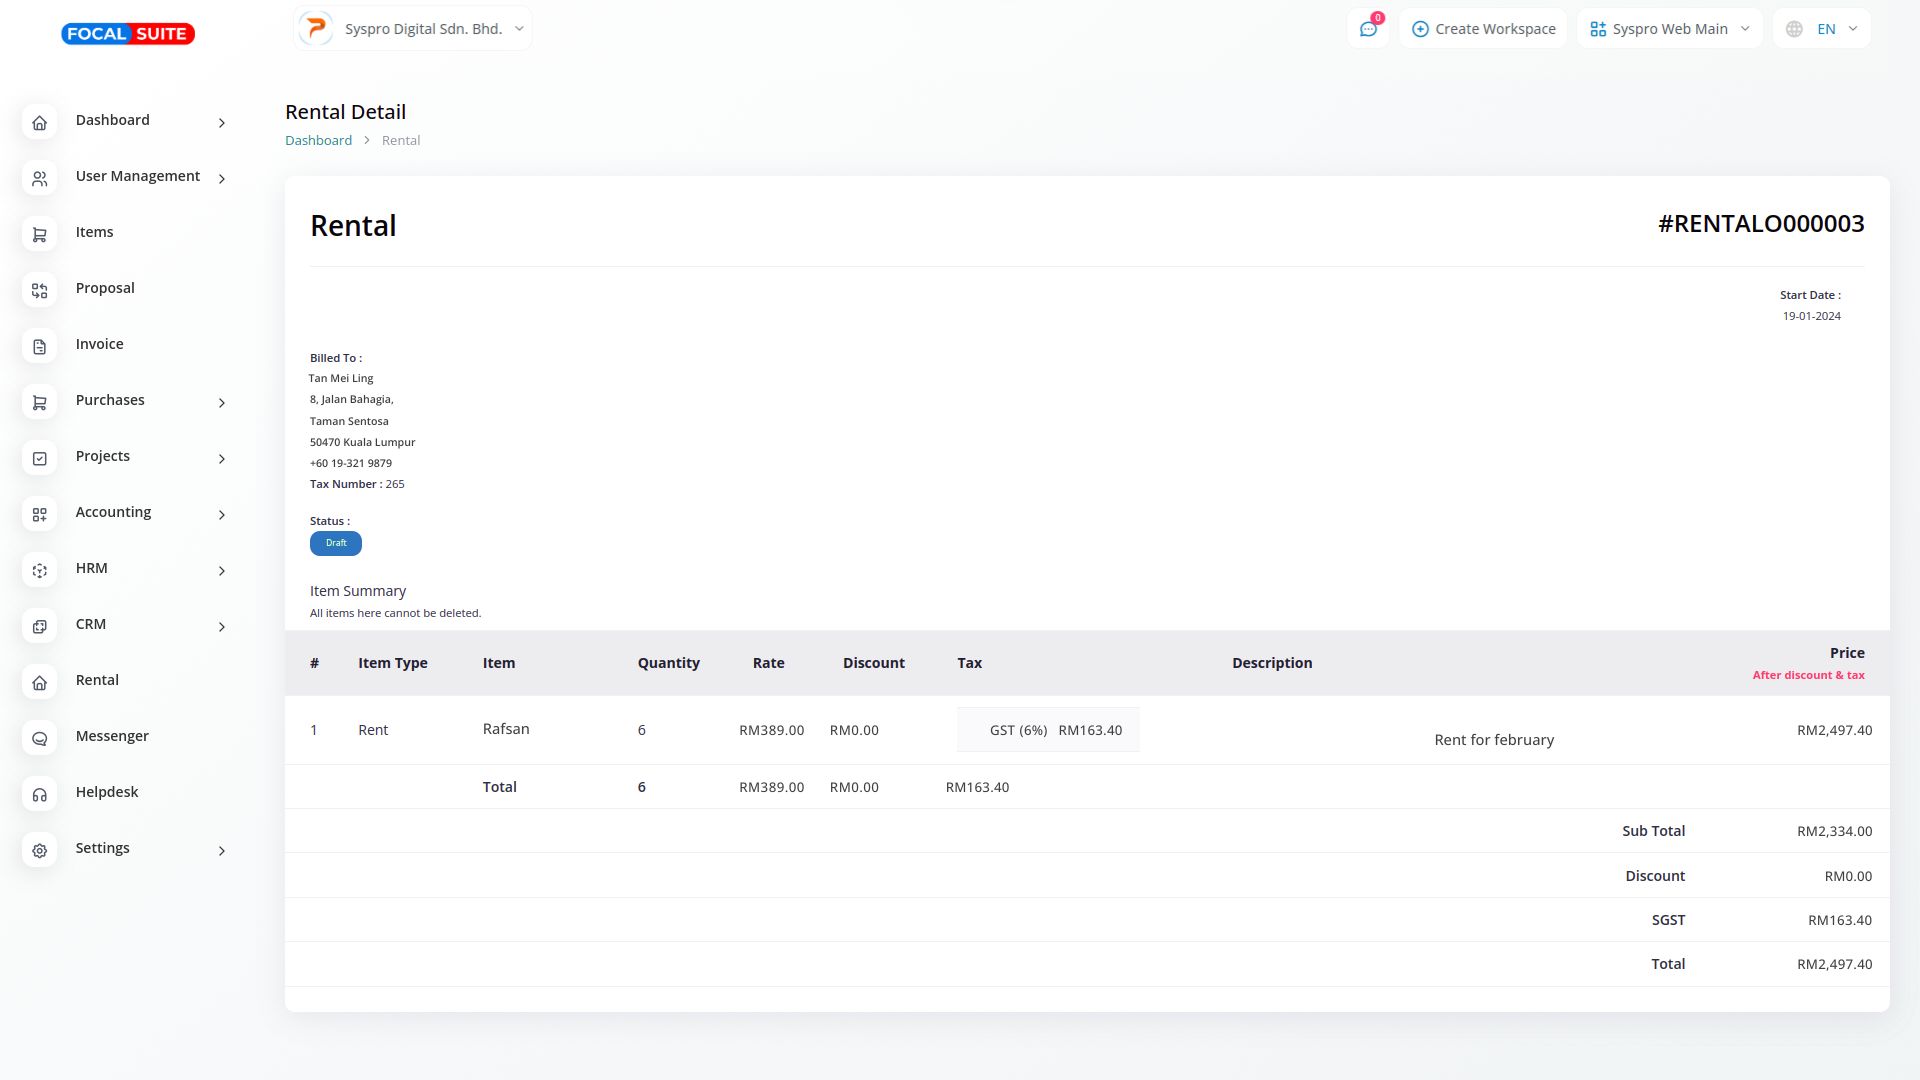The width and height of the screenshot is (1920, 1080).
Task: Click the Create Workspace button
Action: 1483,29
